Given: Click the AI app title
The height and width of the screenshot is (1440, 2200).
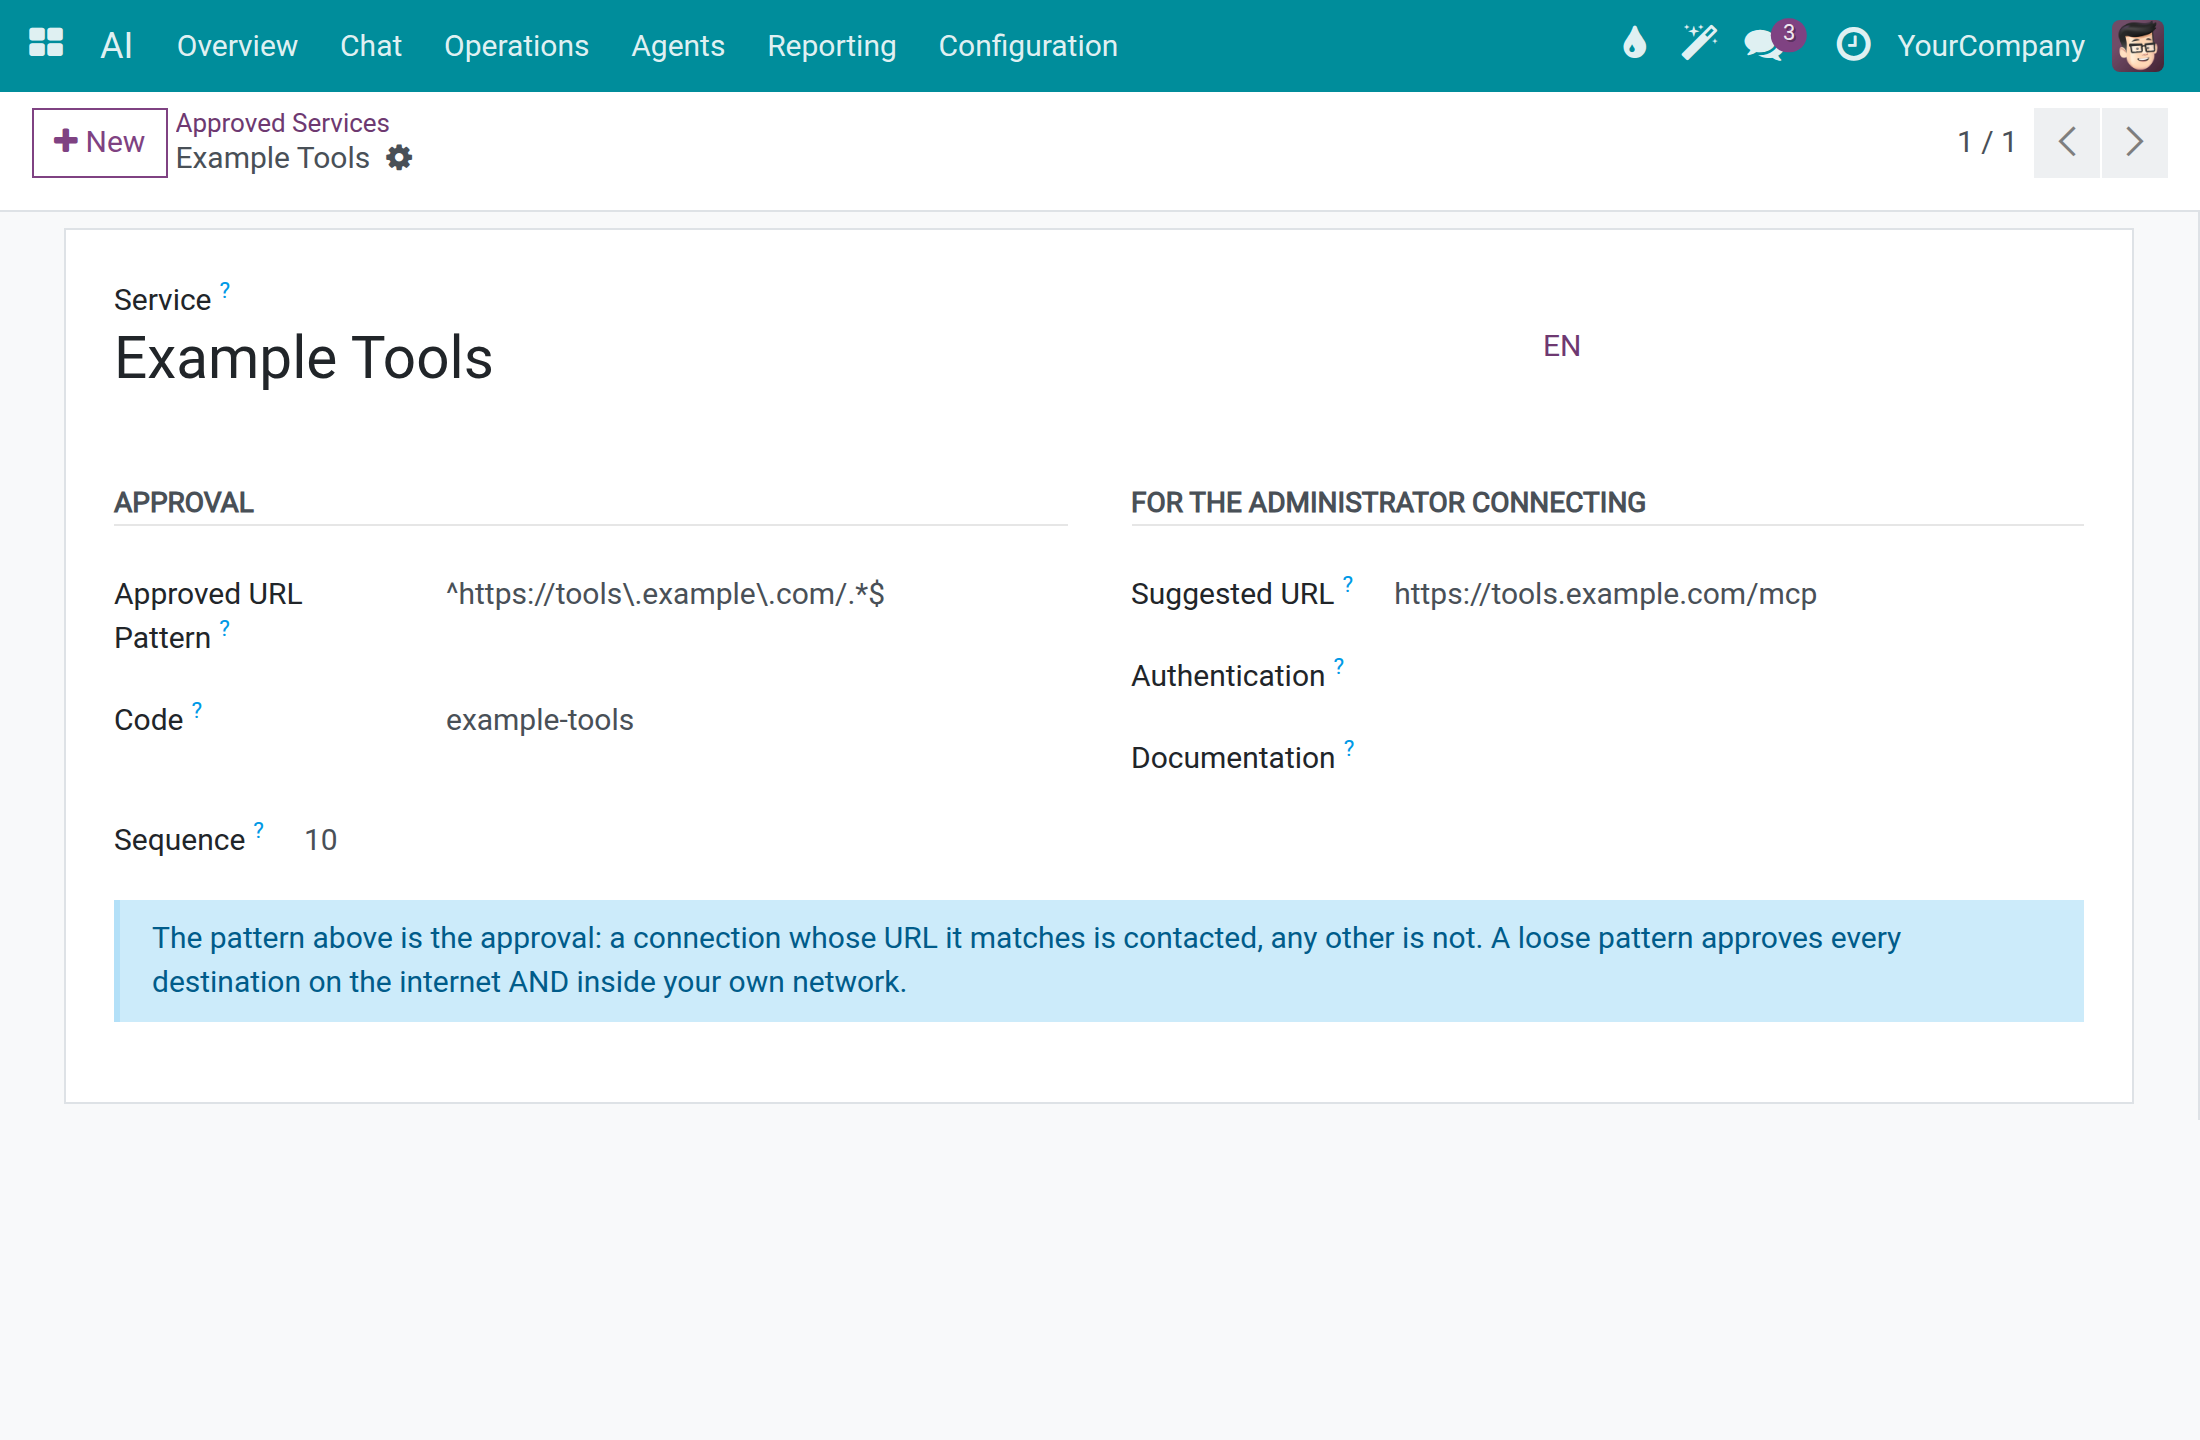Looking at the screenshot, I should pos(116,45).
